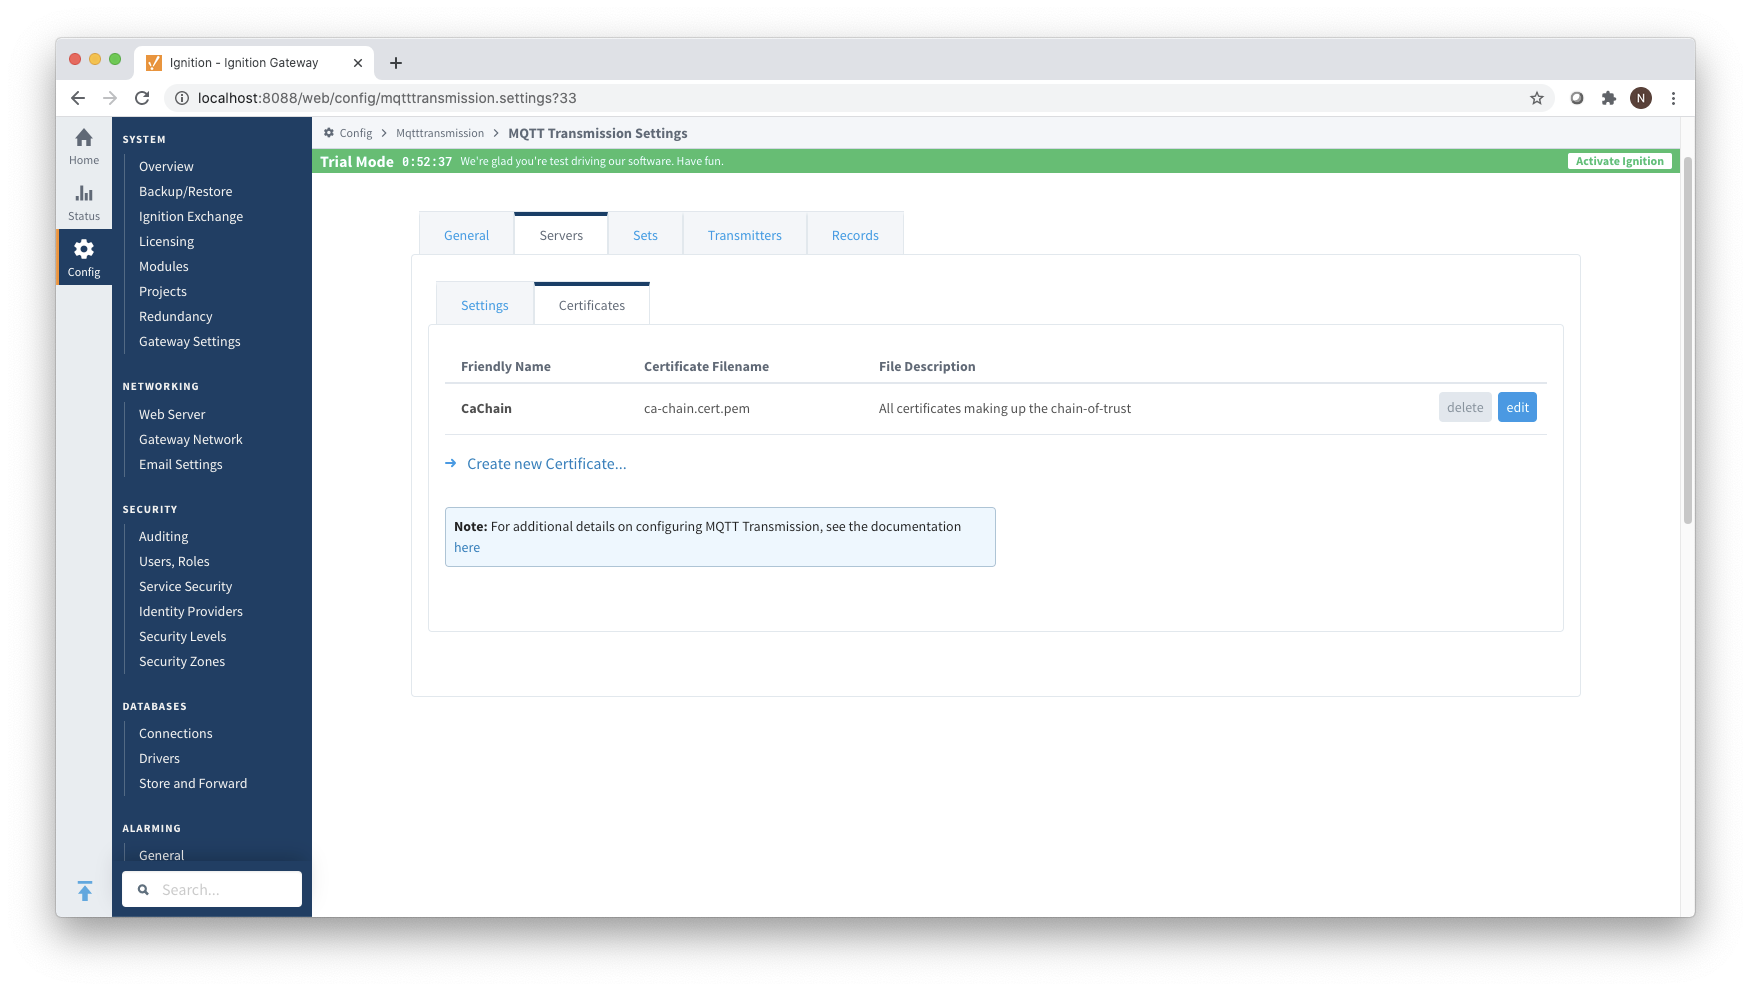Click the search magnifier icon
The width and height of the screenshot is (1751, 991).
pos(143,890)
